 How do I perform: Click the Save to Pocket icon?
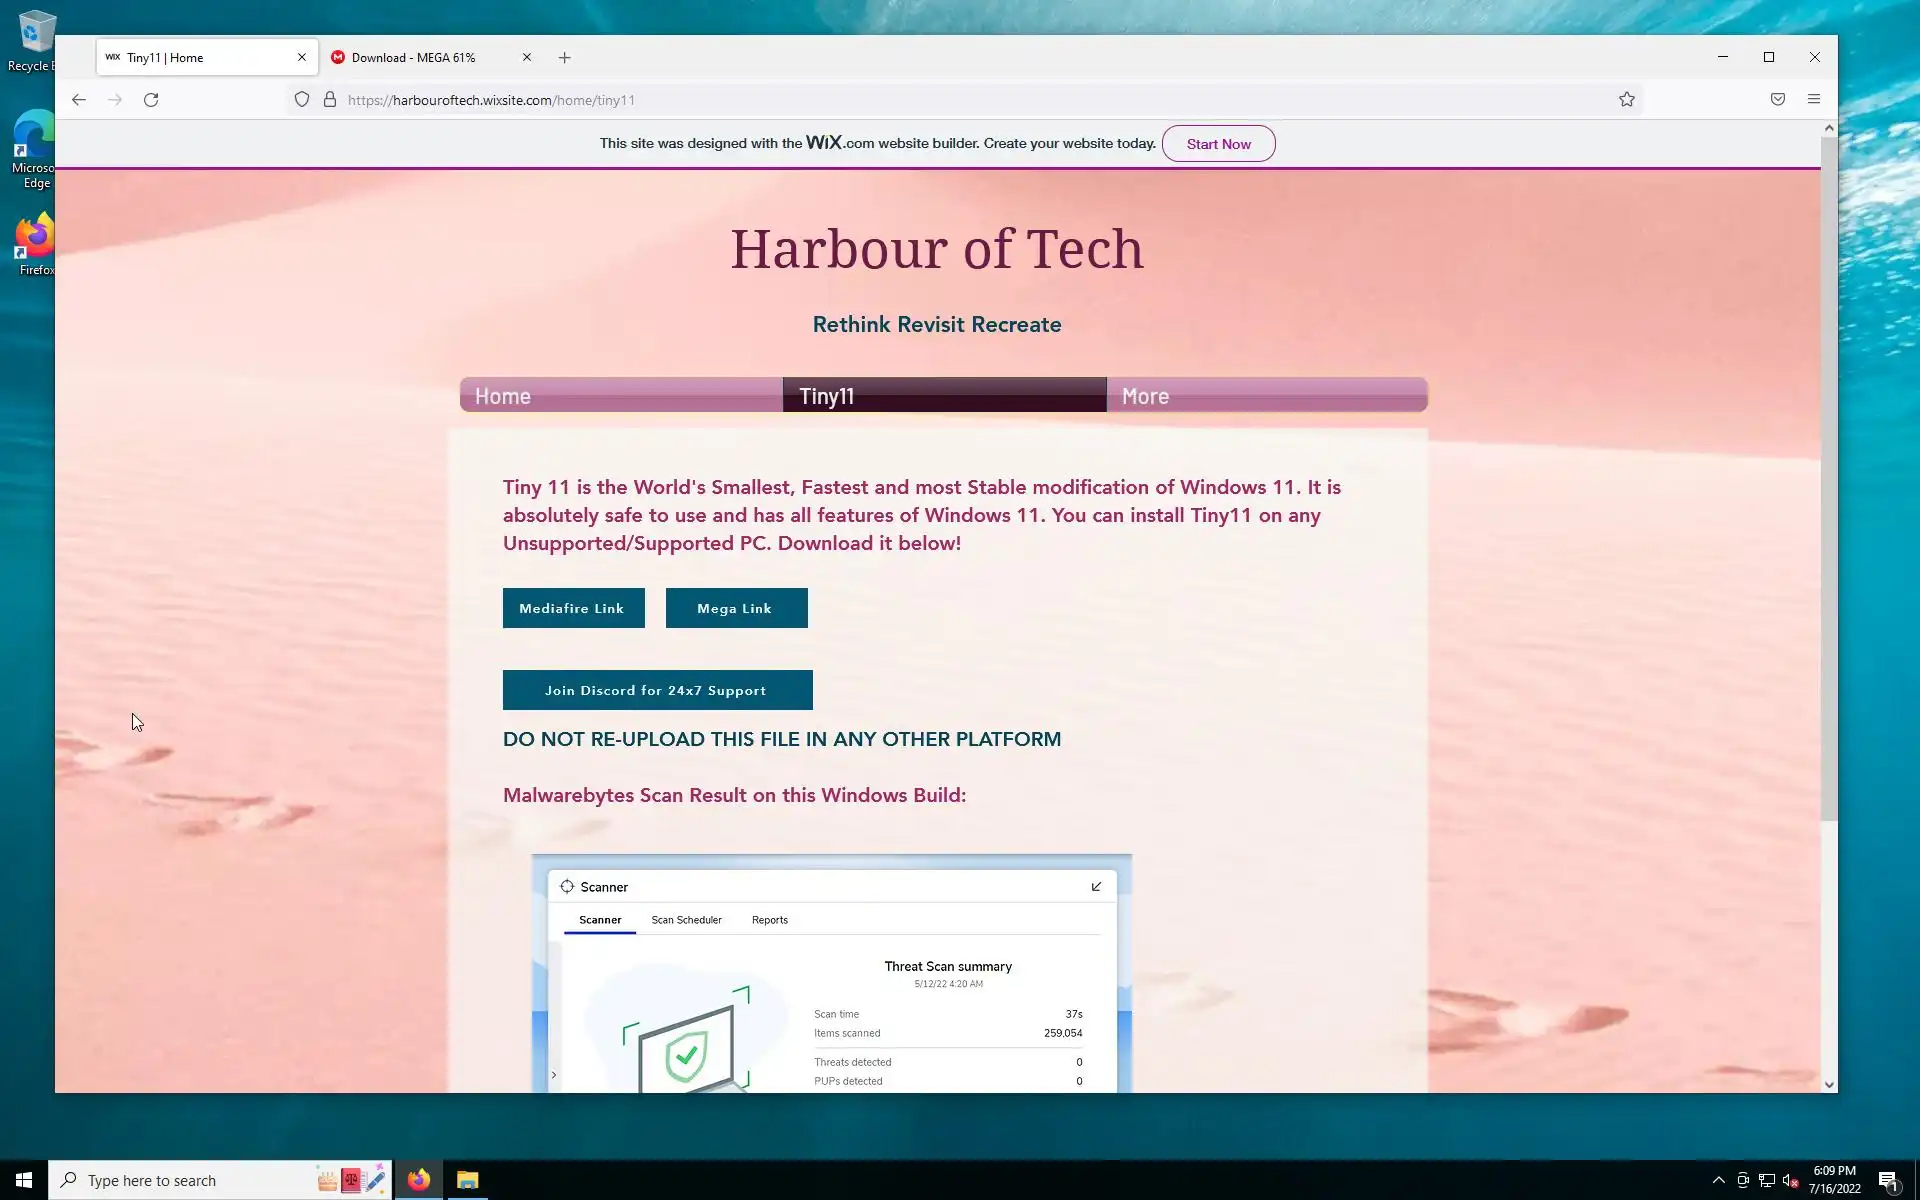[x=1777, y=100]
